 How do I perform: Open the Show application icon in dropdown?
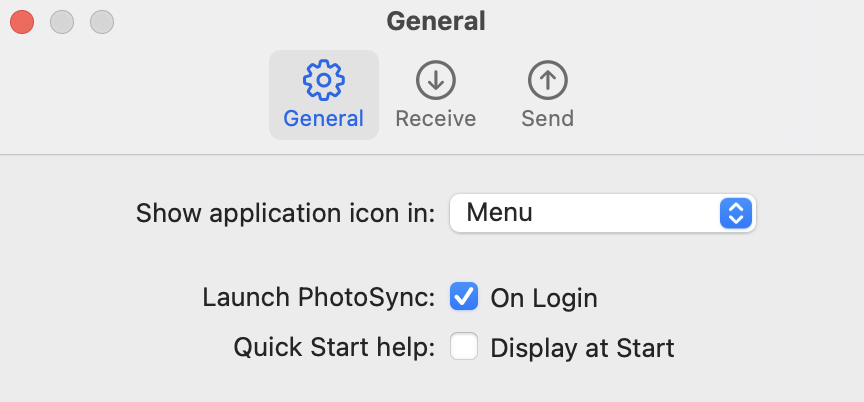[603, 213]
